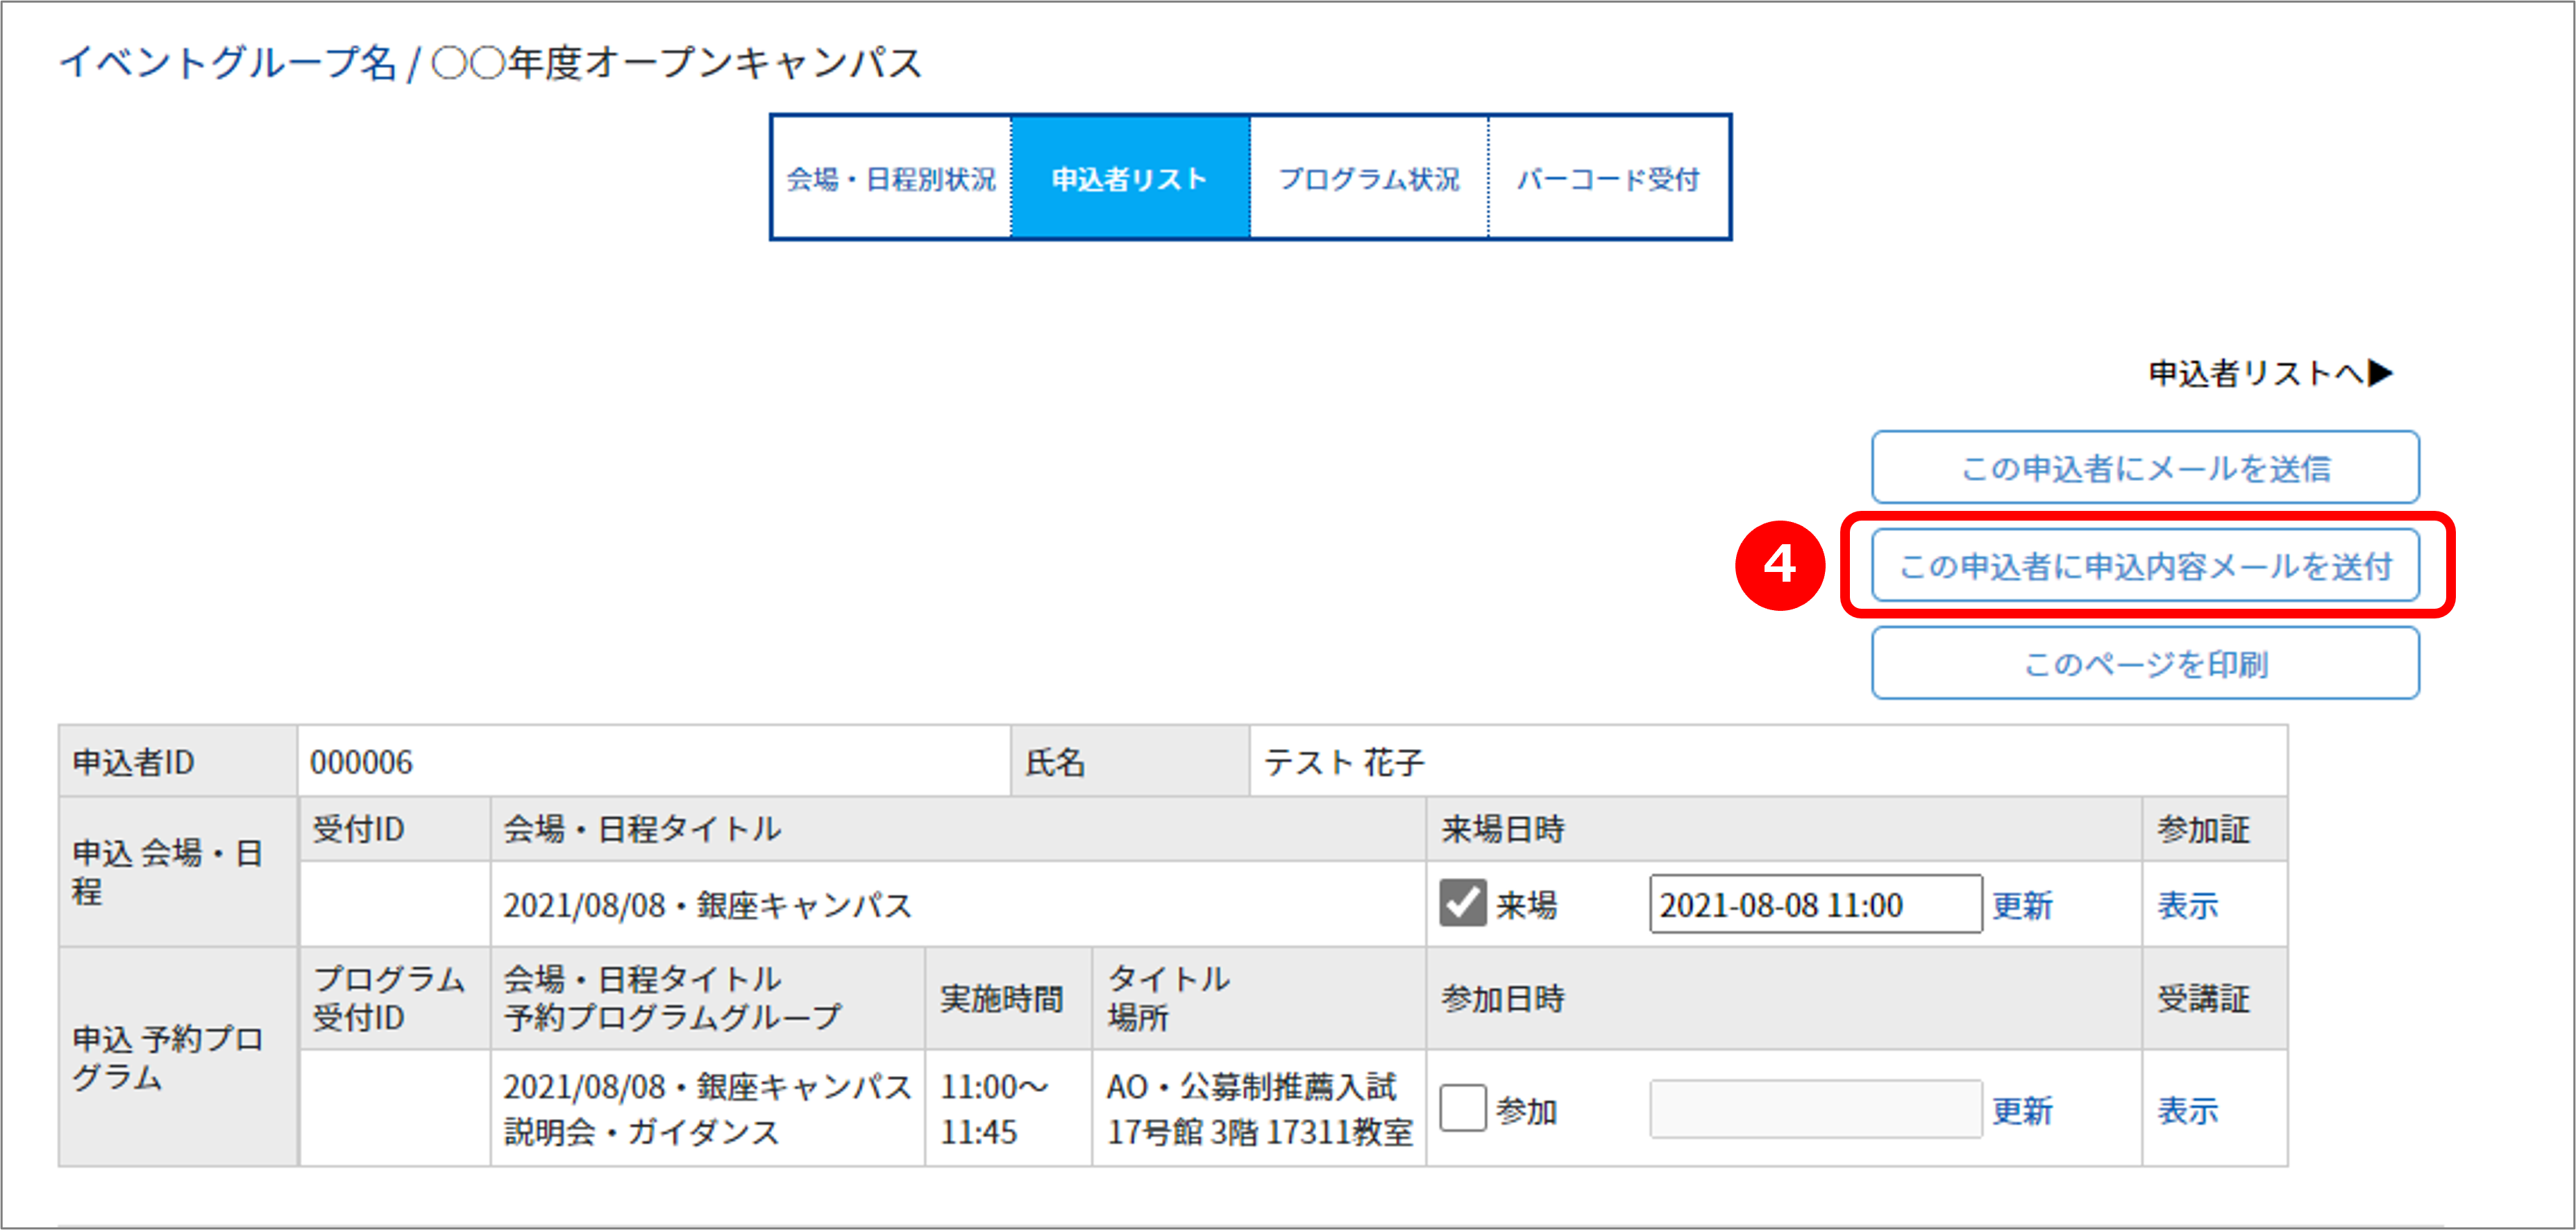Image resolution: width=2576 pixels, height=1230 pixels.
Task: Click このページを印刷 button
Action: (x=2145, y=663)
